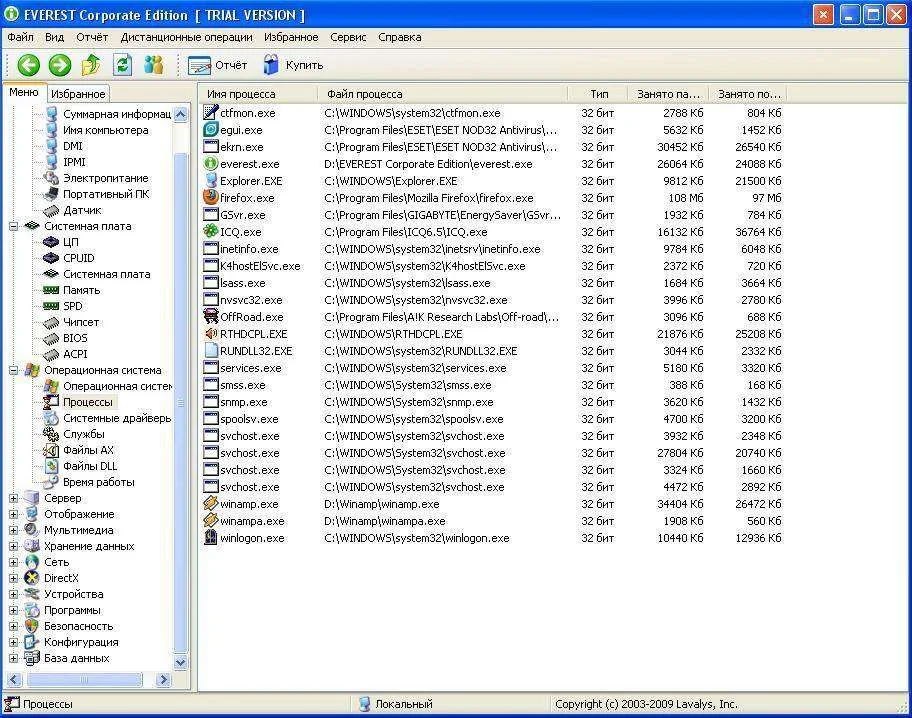Open the Справка menu

(x=400, y=37)
